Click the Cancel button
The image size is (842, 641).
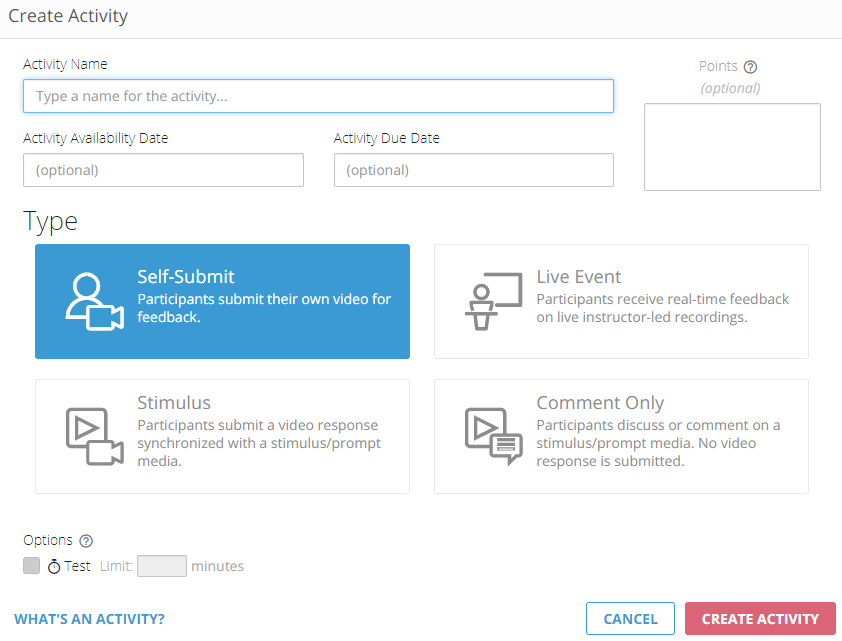pyautogui.click(x=630, y=619)
